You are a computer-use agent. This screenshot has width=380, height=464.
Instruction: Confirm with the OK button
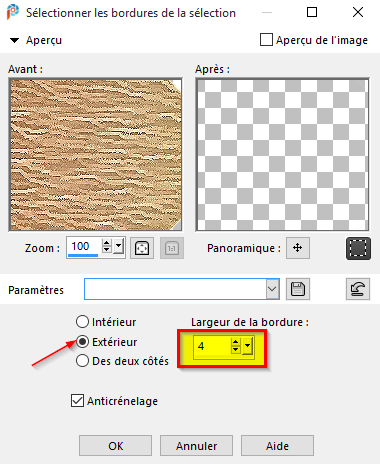(115, 445)
